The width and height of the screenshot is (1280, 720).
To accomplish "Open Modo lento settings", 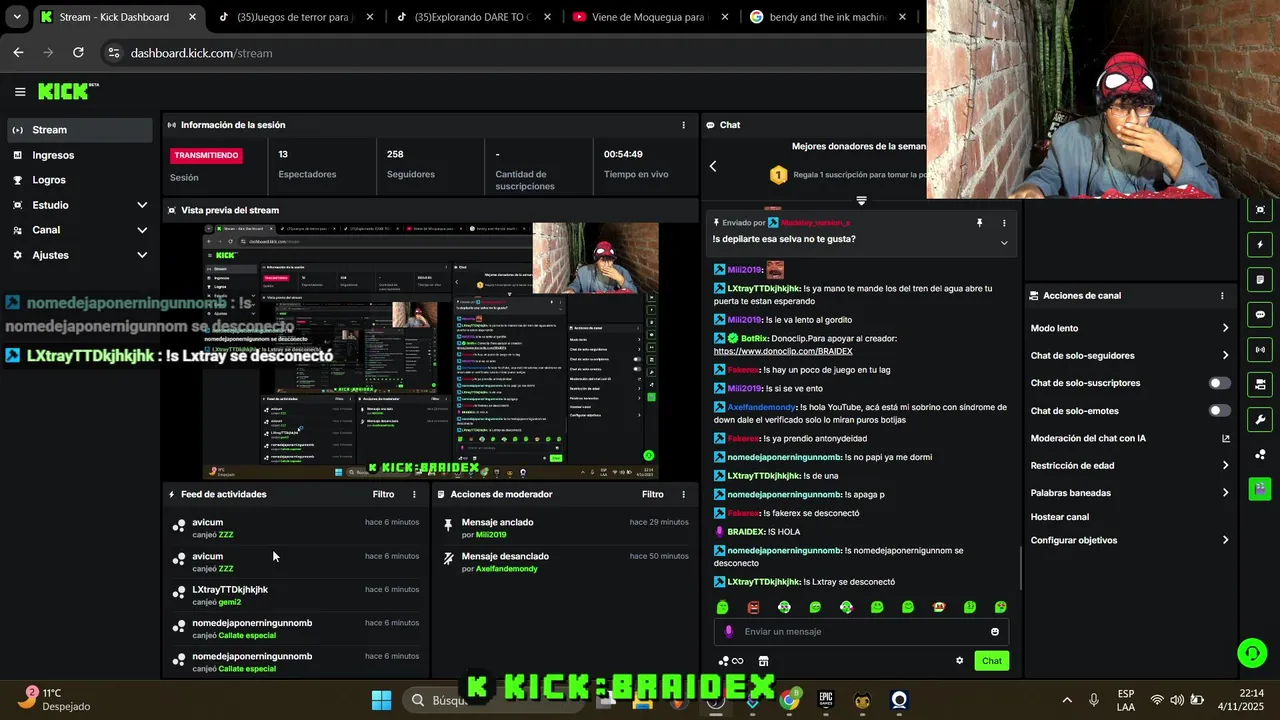I will pos(1130,328).
